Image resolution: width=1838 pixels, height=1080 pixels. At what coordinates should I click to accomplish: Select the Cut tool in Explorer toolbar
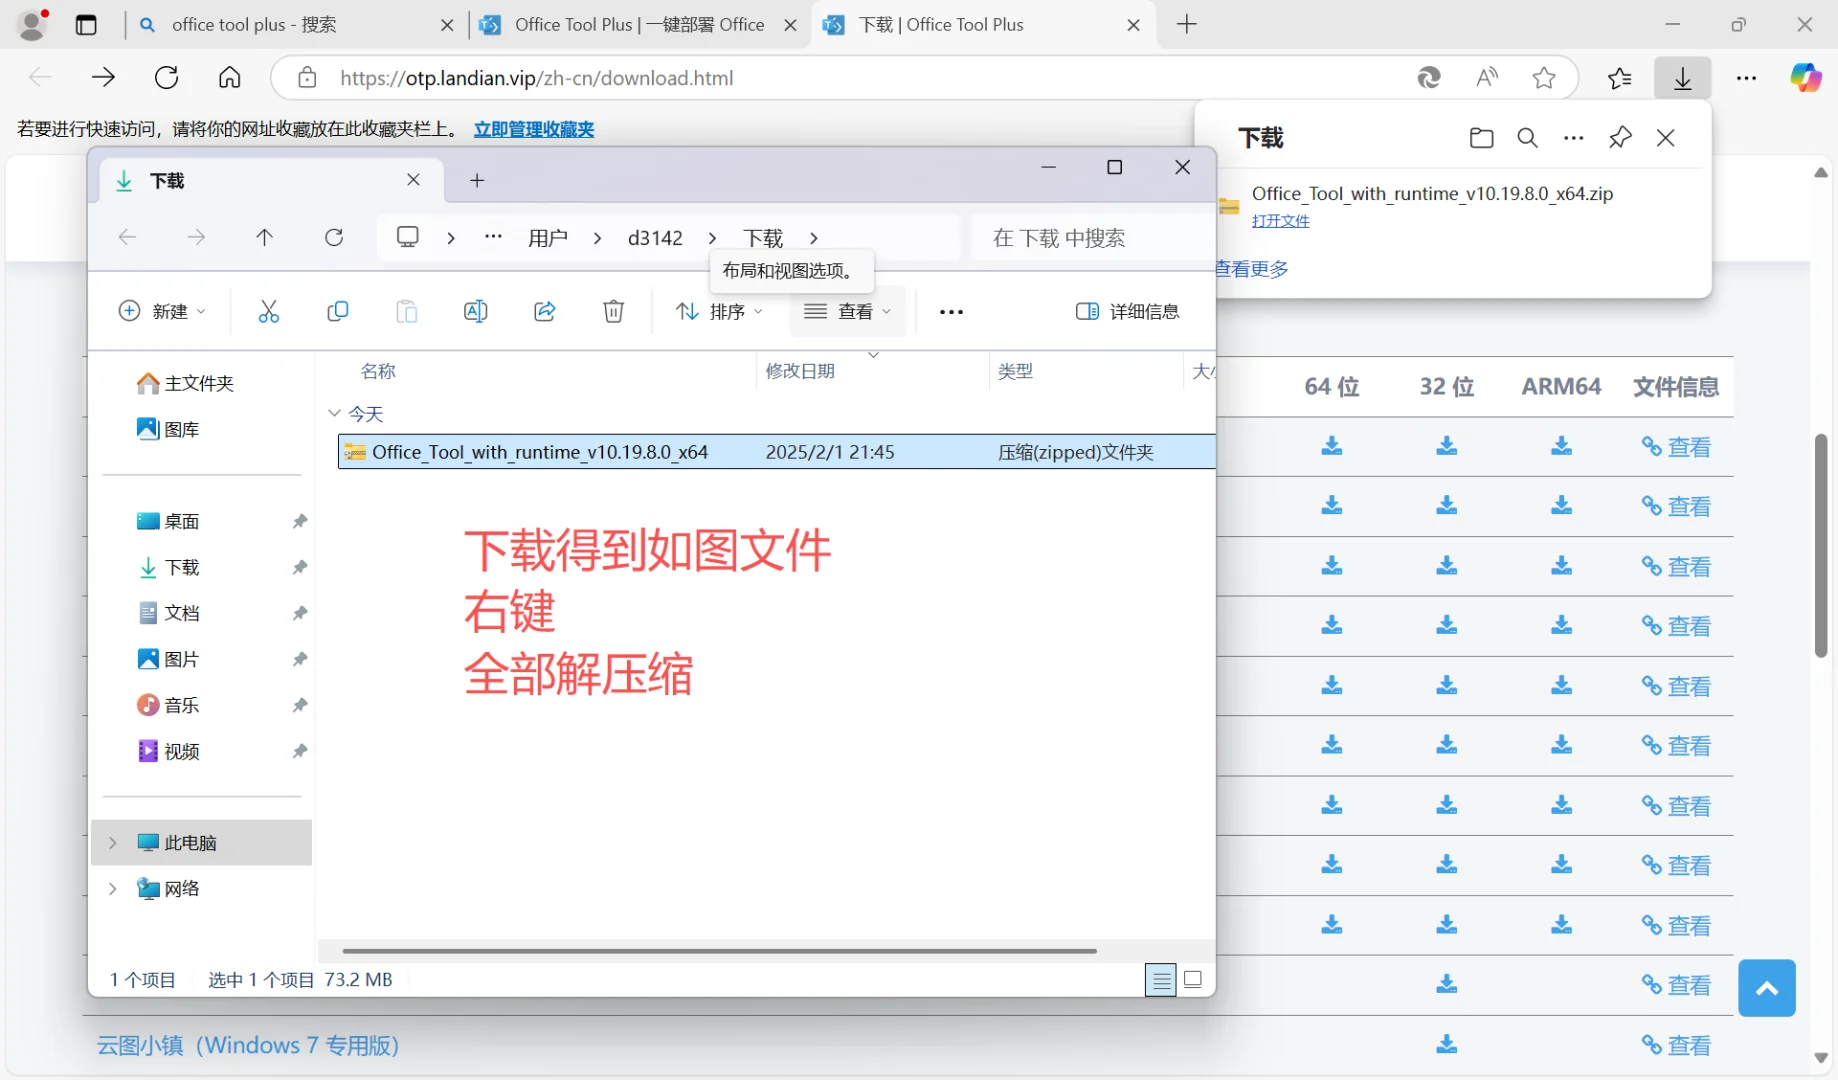pyautogui.click(x=269, y=311)
